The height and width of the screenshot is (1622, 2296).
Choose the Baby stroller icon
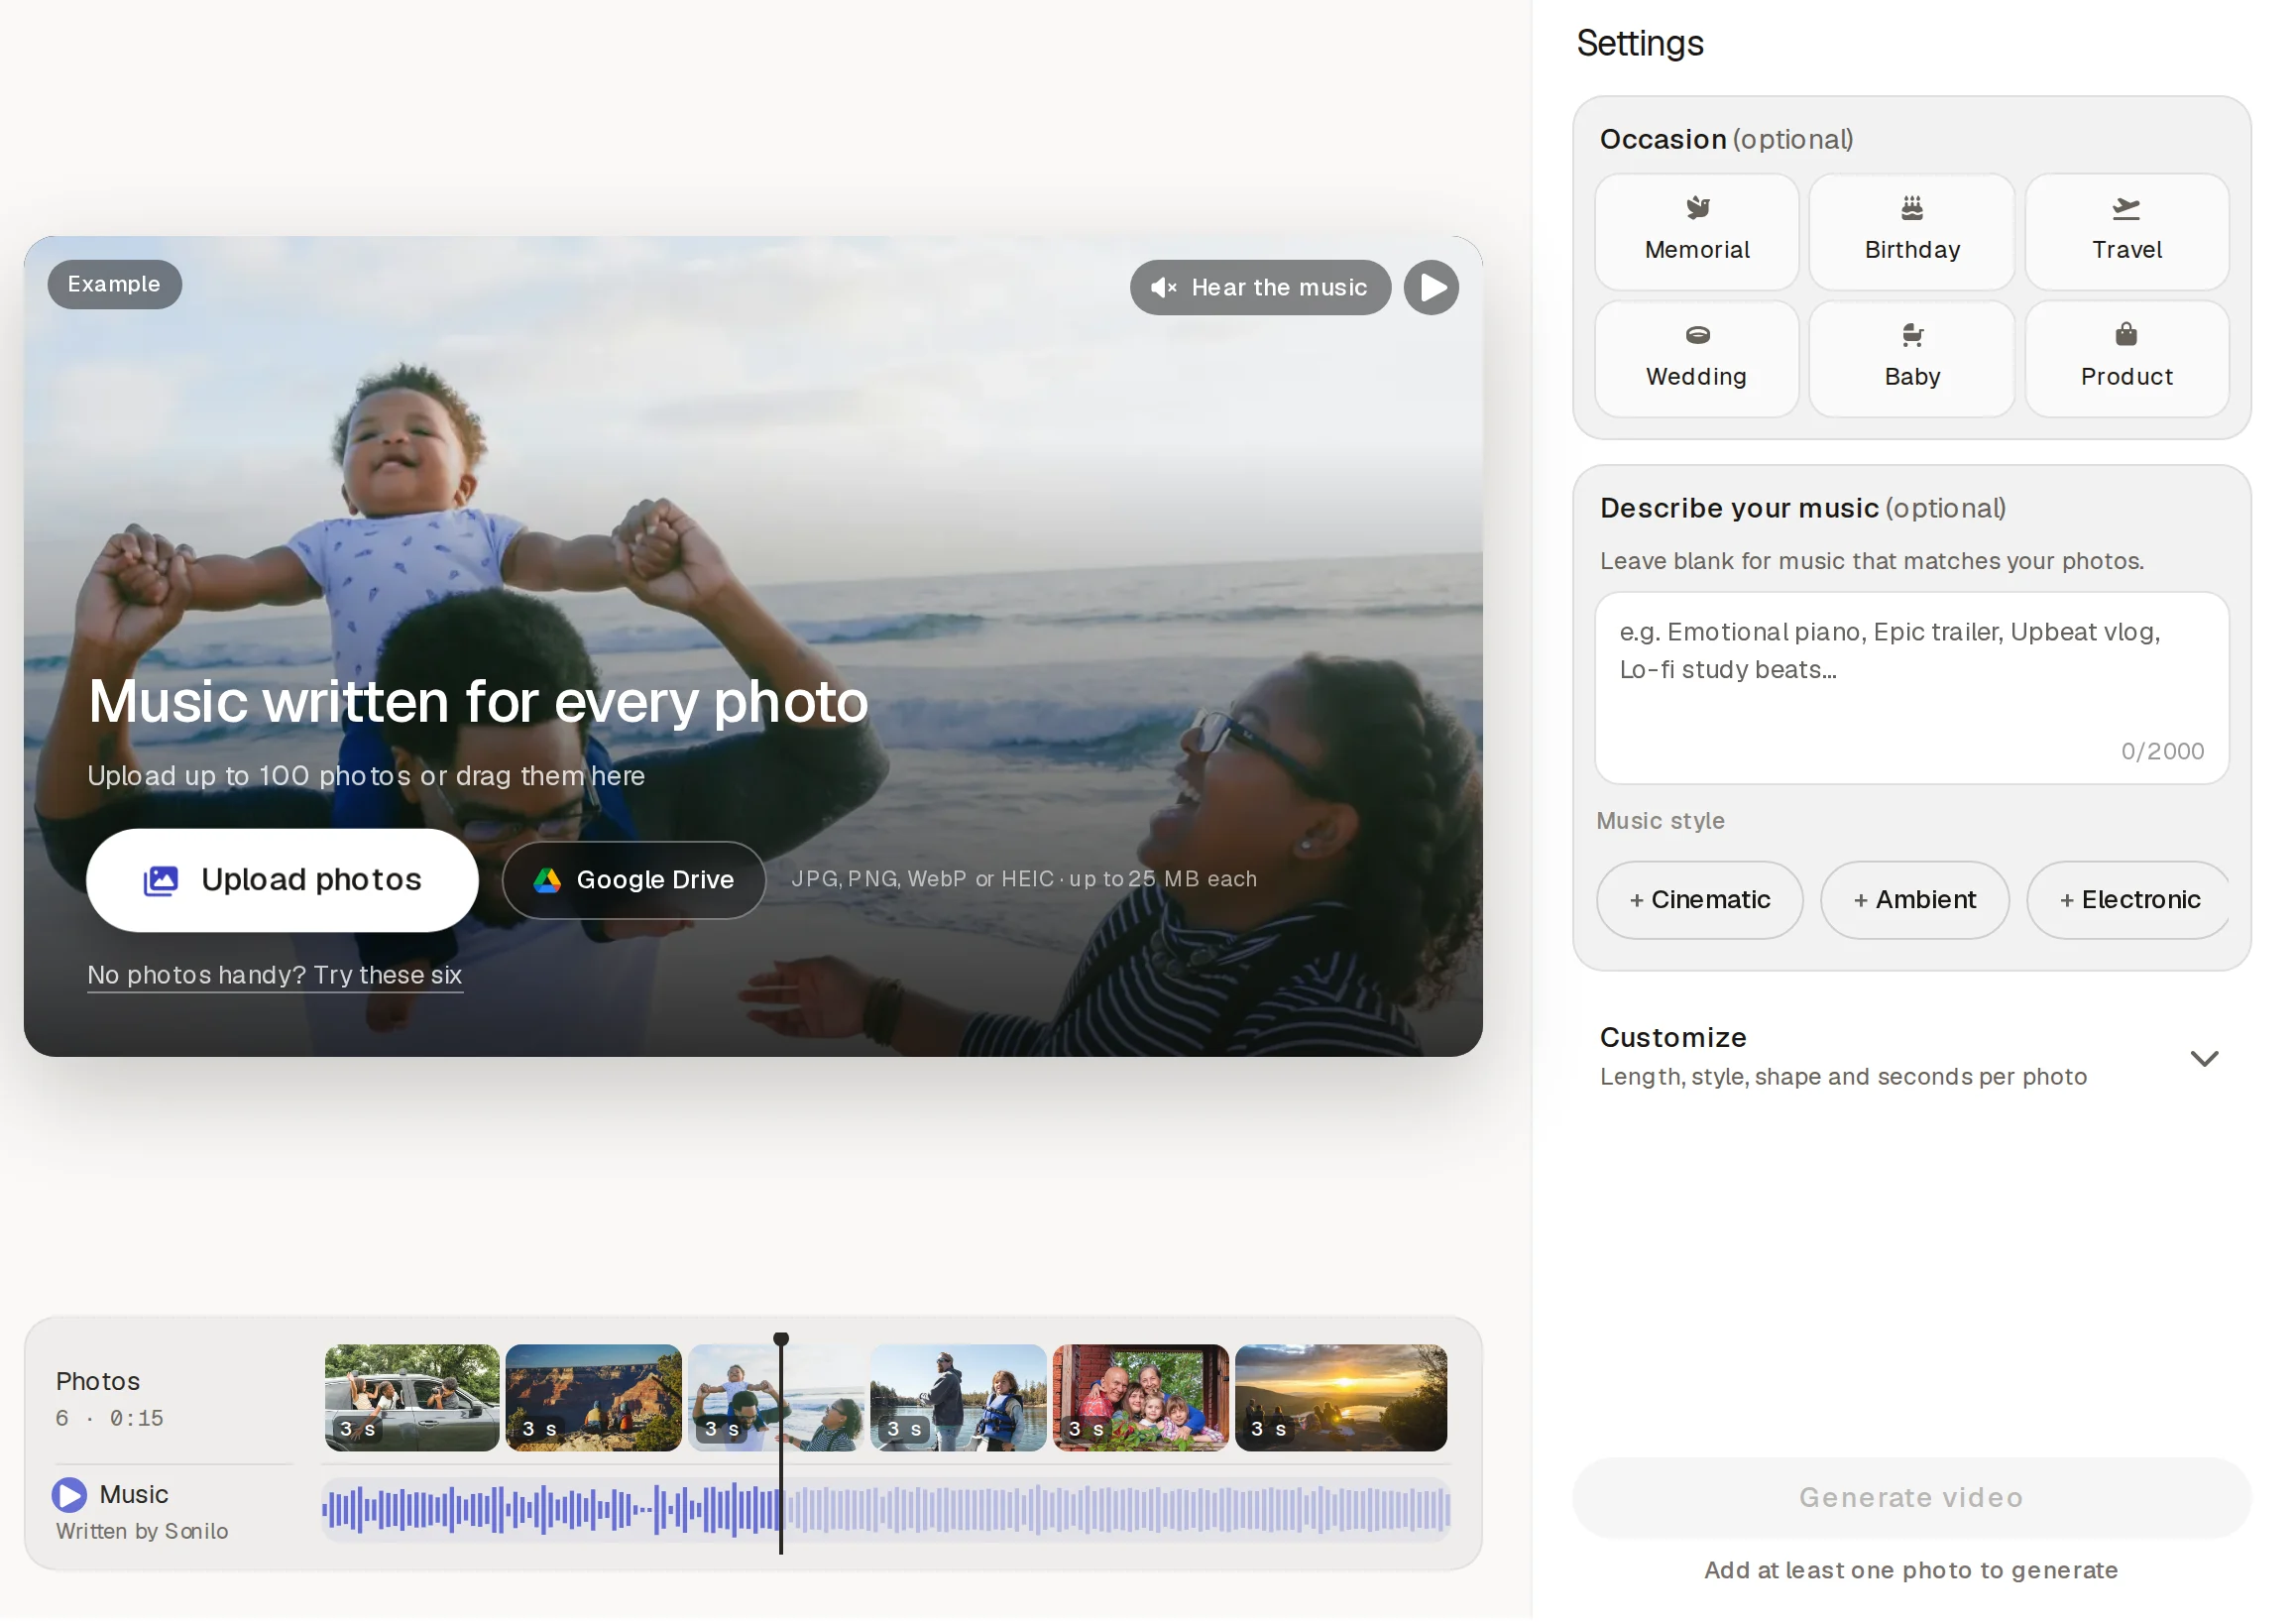click(1914, 335)
